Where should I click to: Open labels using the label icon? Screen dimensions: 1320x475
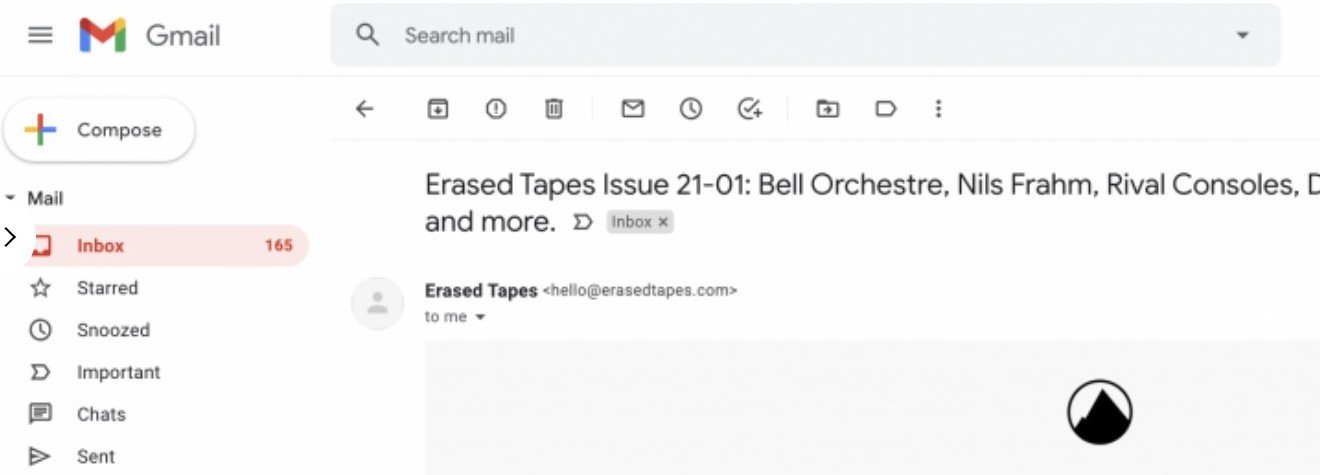[886, 109]
